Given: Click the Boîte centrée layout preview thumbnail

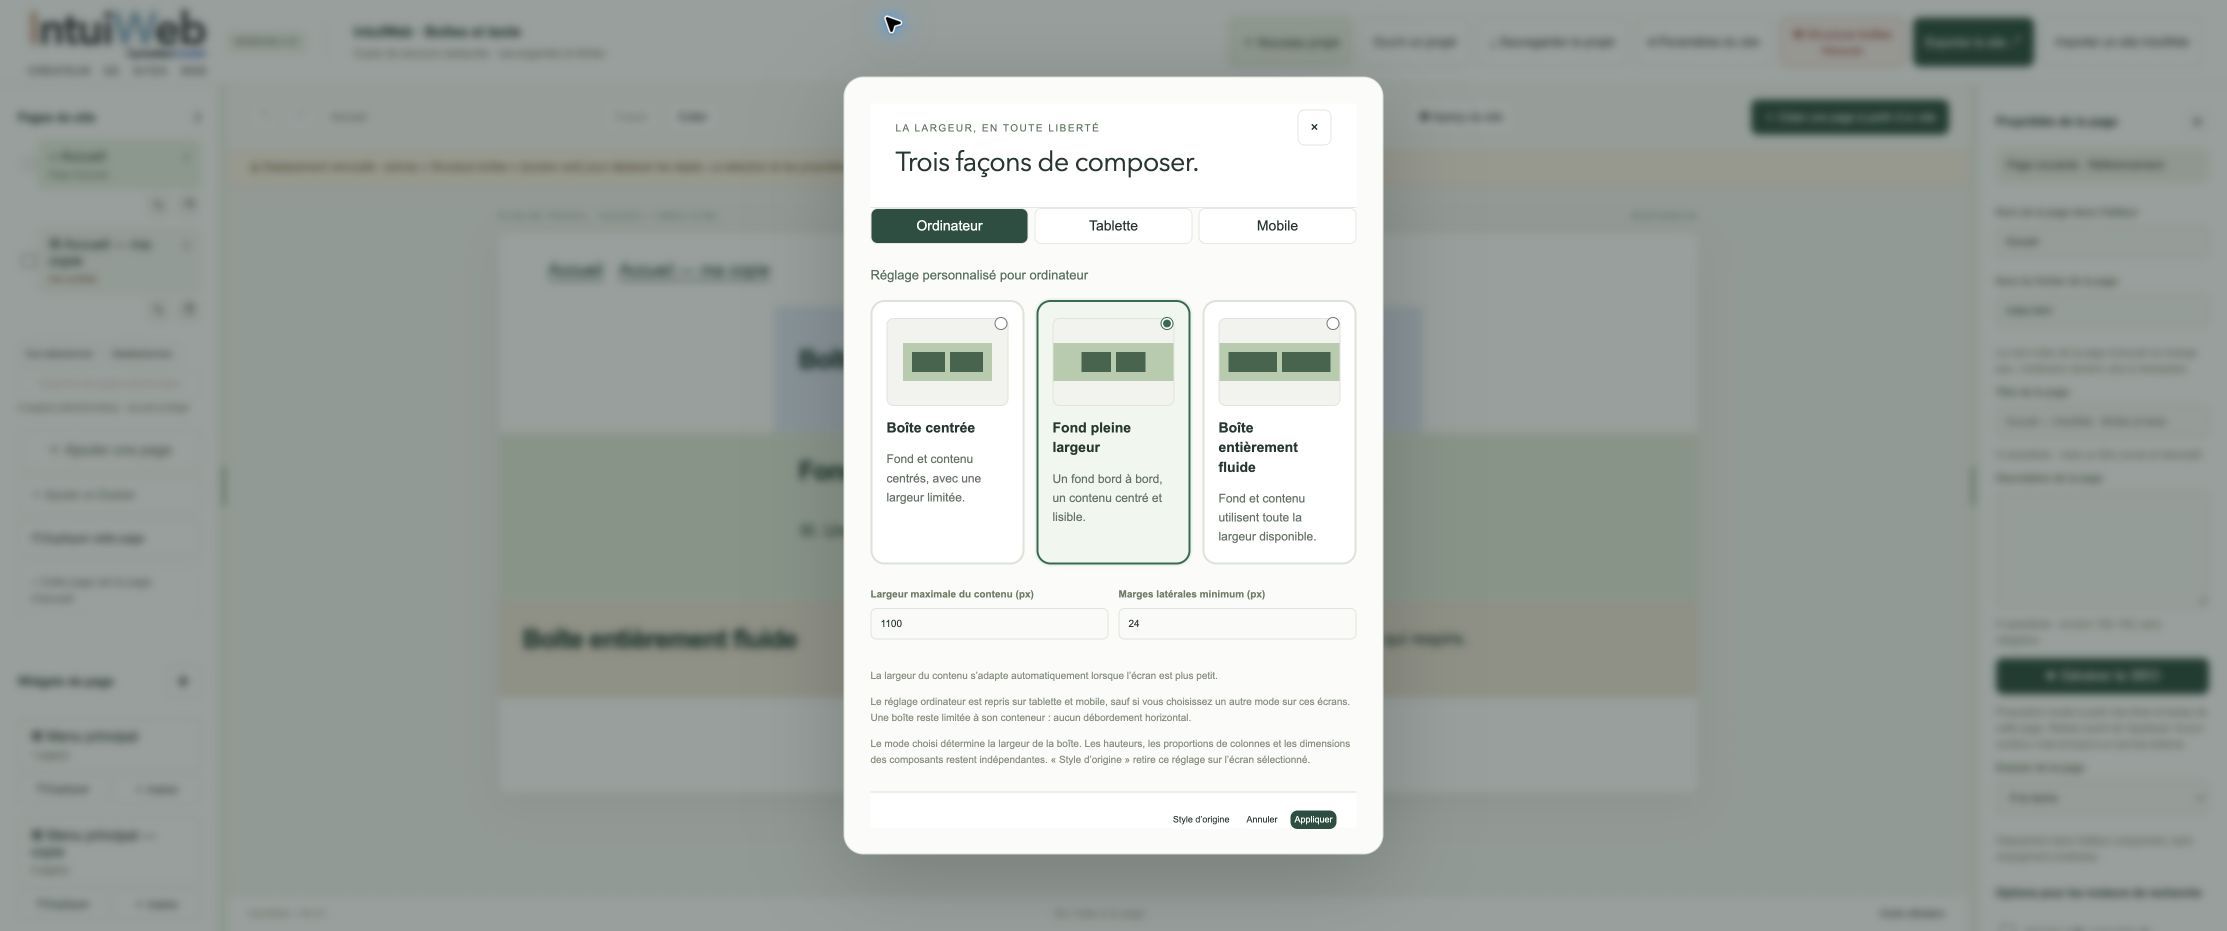Looking at the screenshot, I should (x=947, y=362).
